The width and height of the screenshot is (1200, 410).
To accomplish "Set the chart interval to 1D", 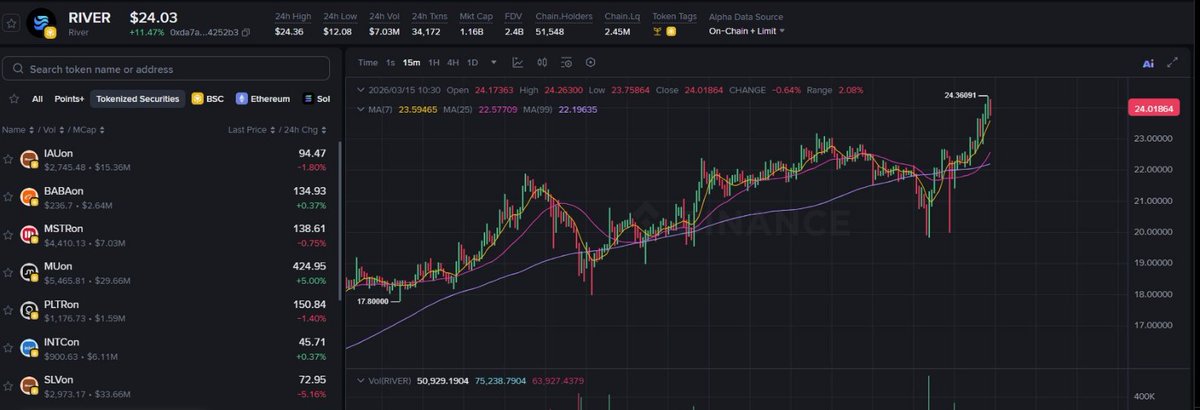I will pyautogui.click(x=473, y=63).
